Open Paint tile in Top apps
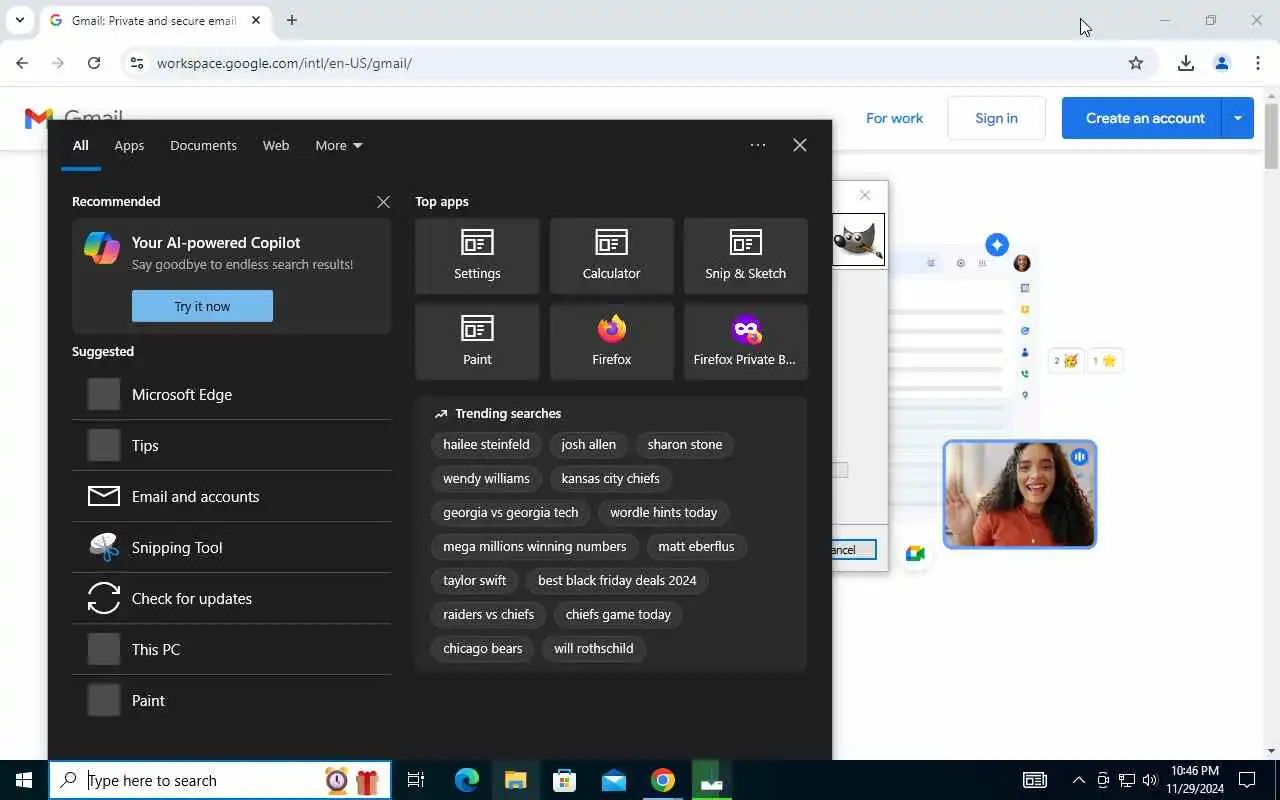Screen dimensions: 1280x800 (477, 342)
